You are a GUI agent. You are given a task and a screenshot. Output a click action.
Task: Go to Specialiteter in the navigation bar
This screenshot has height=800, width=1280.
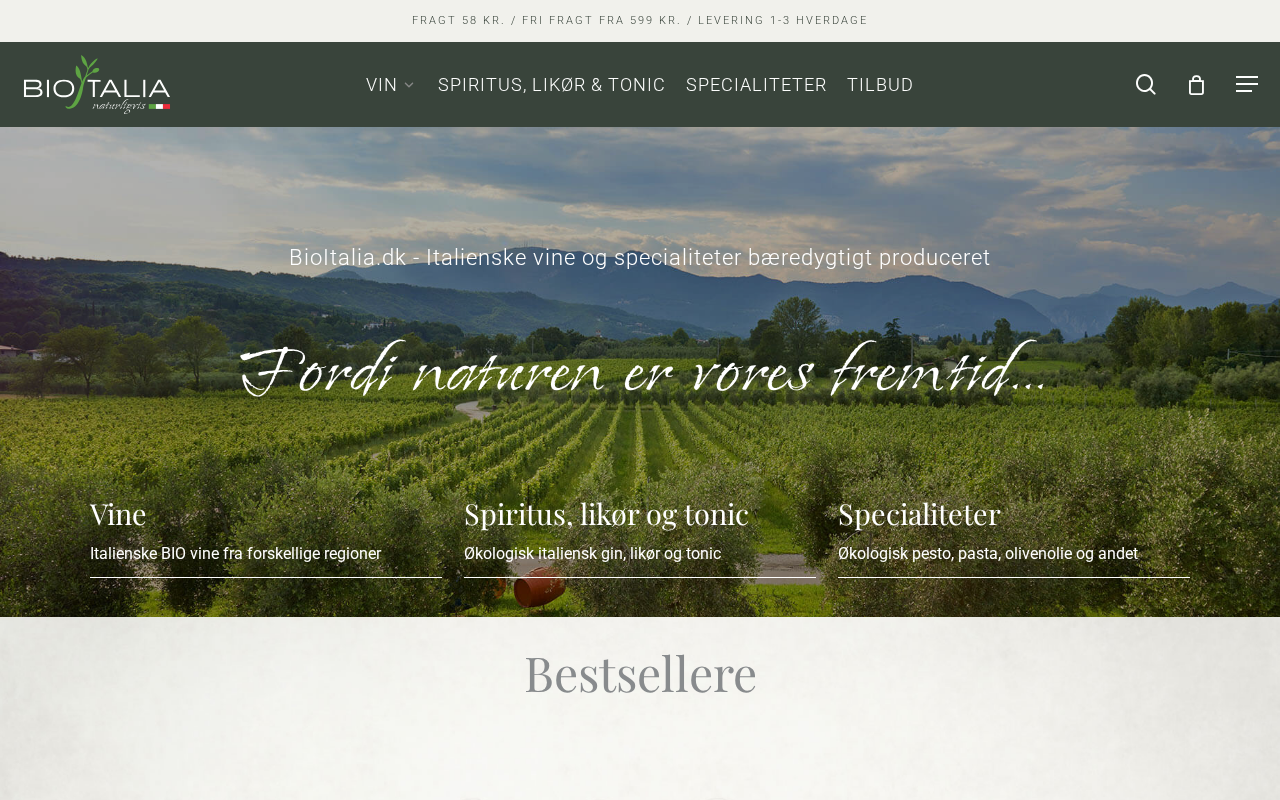tap(756, 85)
